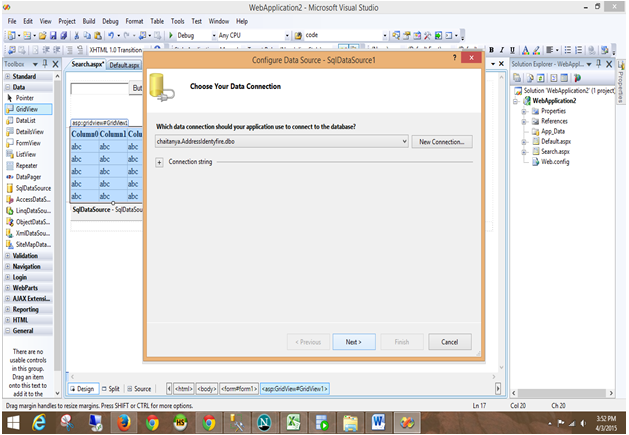Select the asp:GridView#GridView1 breadcrumb tag
The image size is (629, 435).
[295, 388]
